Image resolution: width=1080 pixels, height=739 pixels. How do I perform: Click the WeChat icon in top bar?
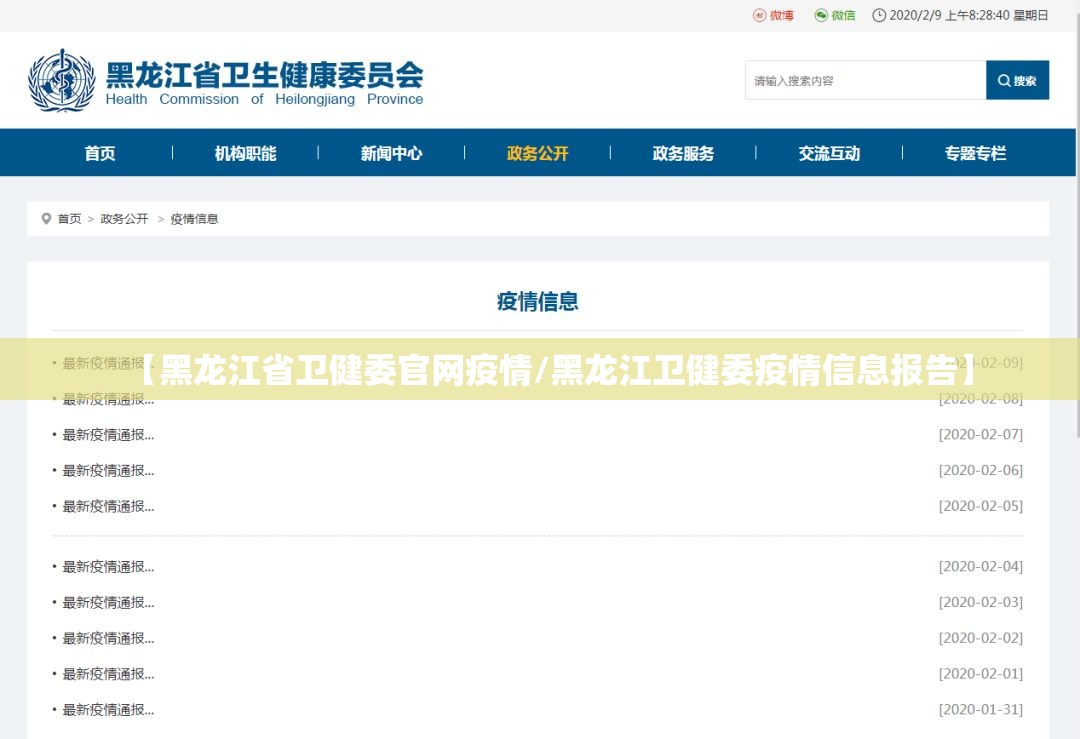(821, 15)
